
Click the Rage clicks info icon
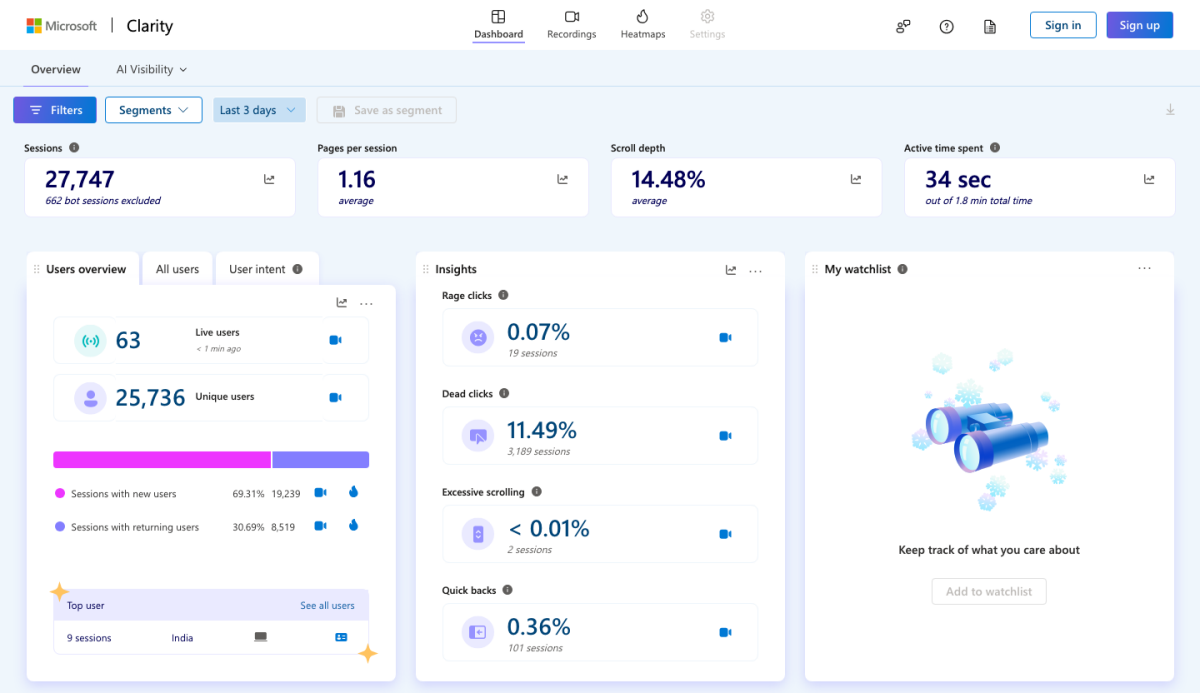tap(503, 295)
